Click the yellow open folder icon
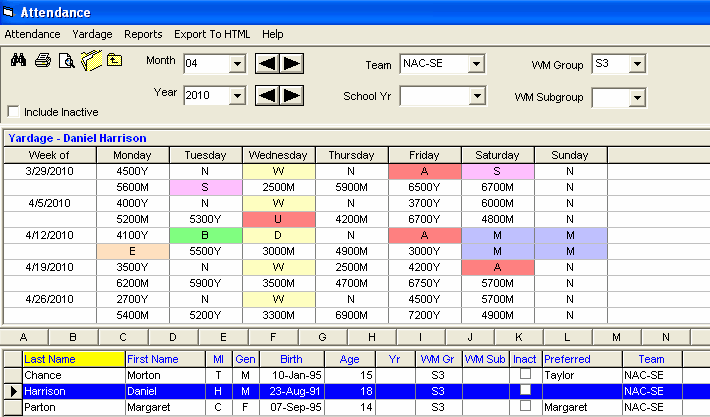This screenshot has width=710, height=417. click(x=91, y=61)
